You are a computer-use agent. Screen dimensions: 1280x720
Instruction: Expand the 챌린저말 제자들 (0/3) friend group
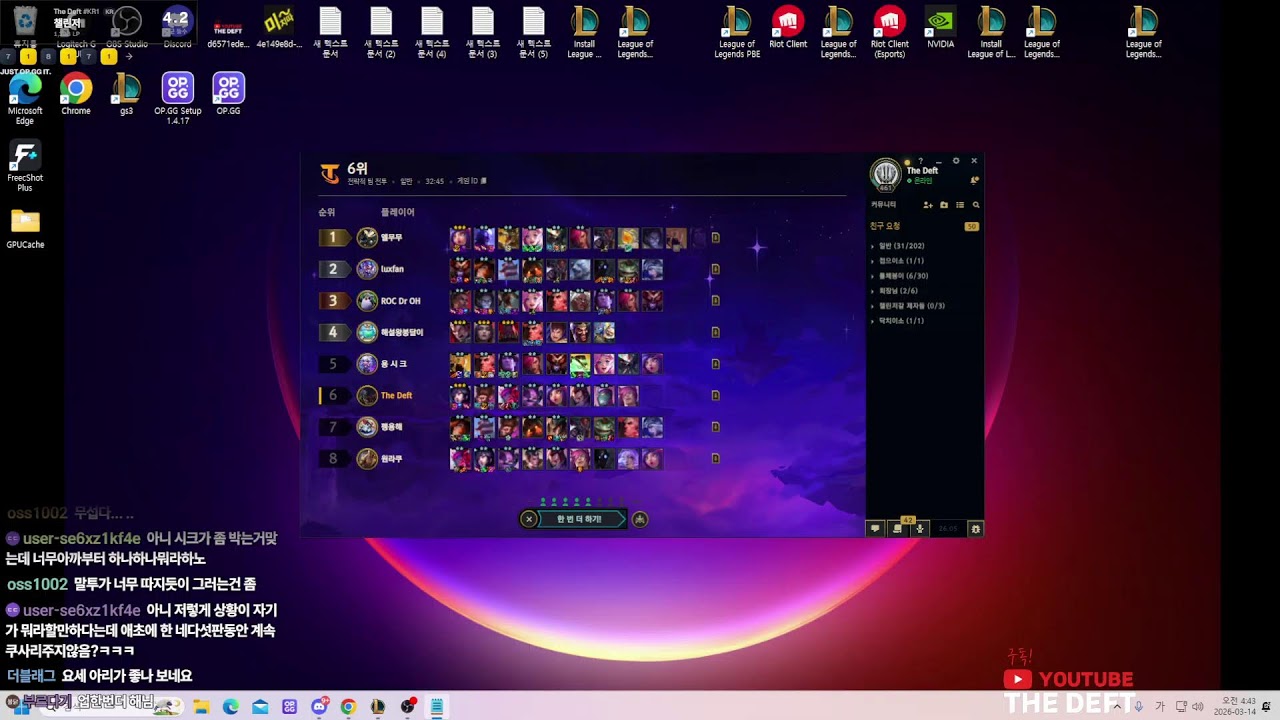(x=909, y=306)
